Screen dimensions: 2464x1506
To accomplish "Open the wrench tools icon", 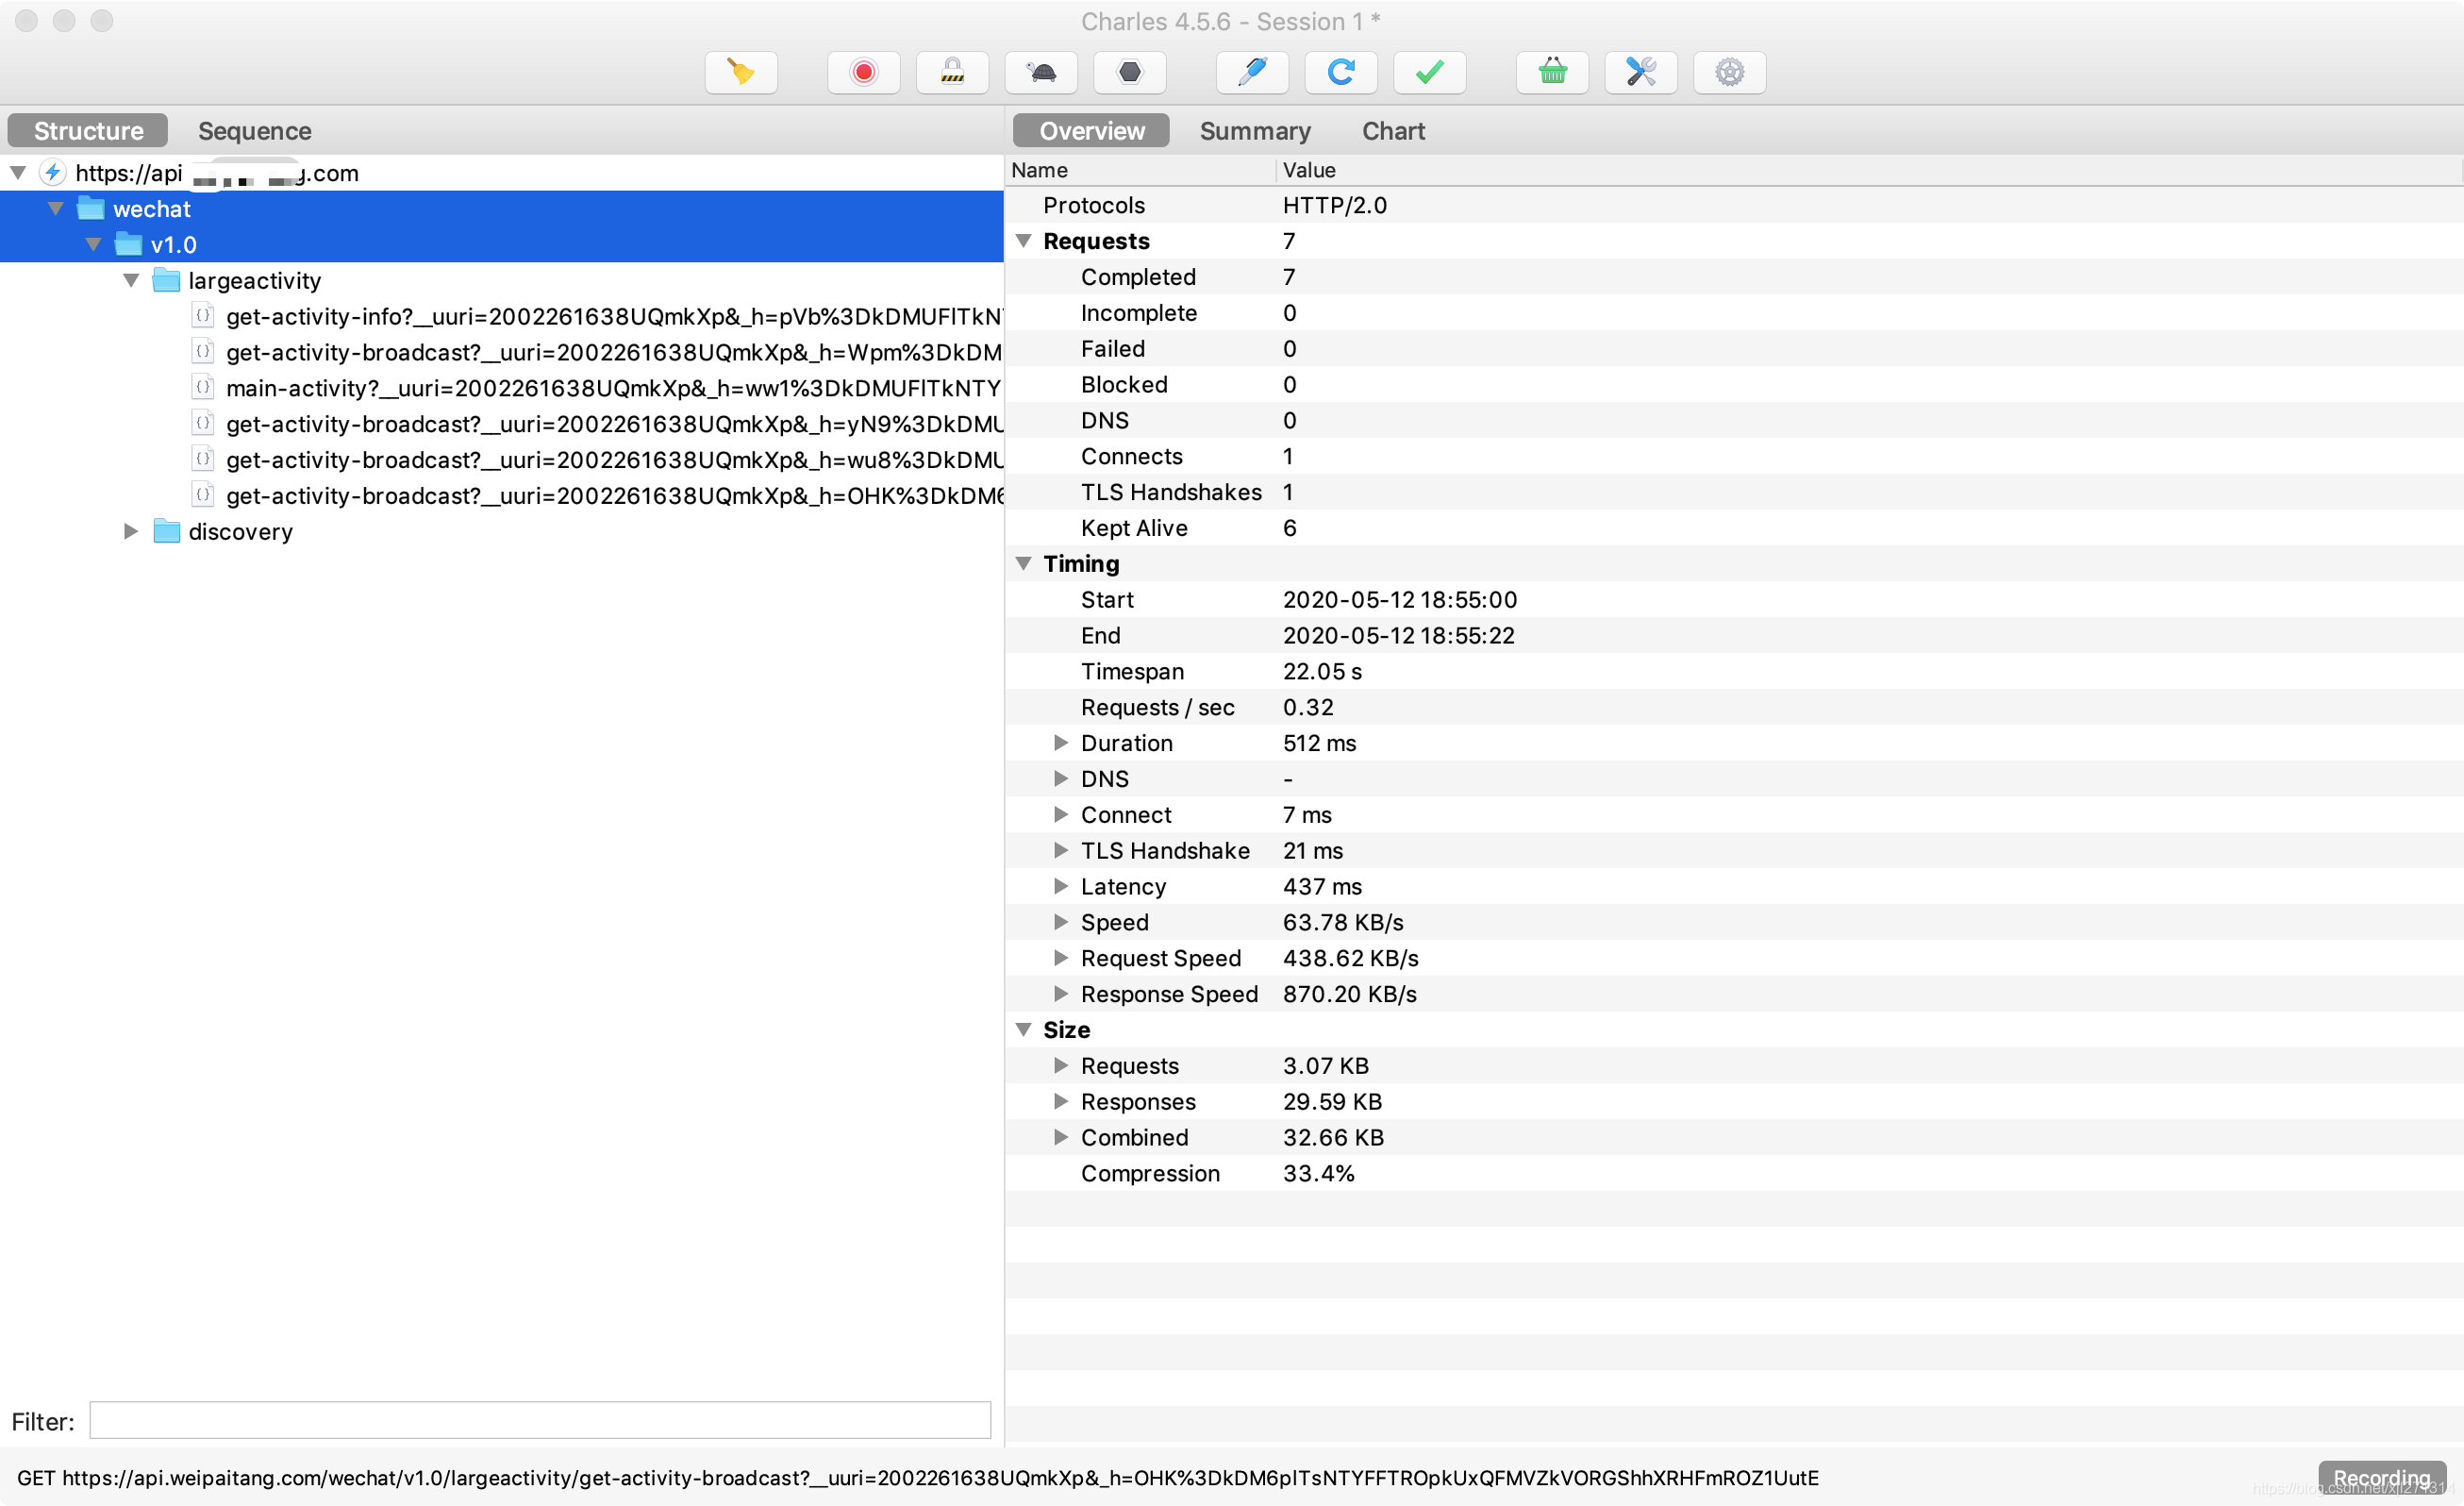I will click(1640, 72).
